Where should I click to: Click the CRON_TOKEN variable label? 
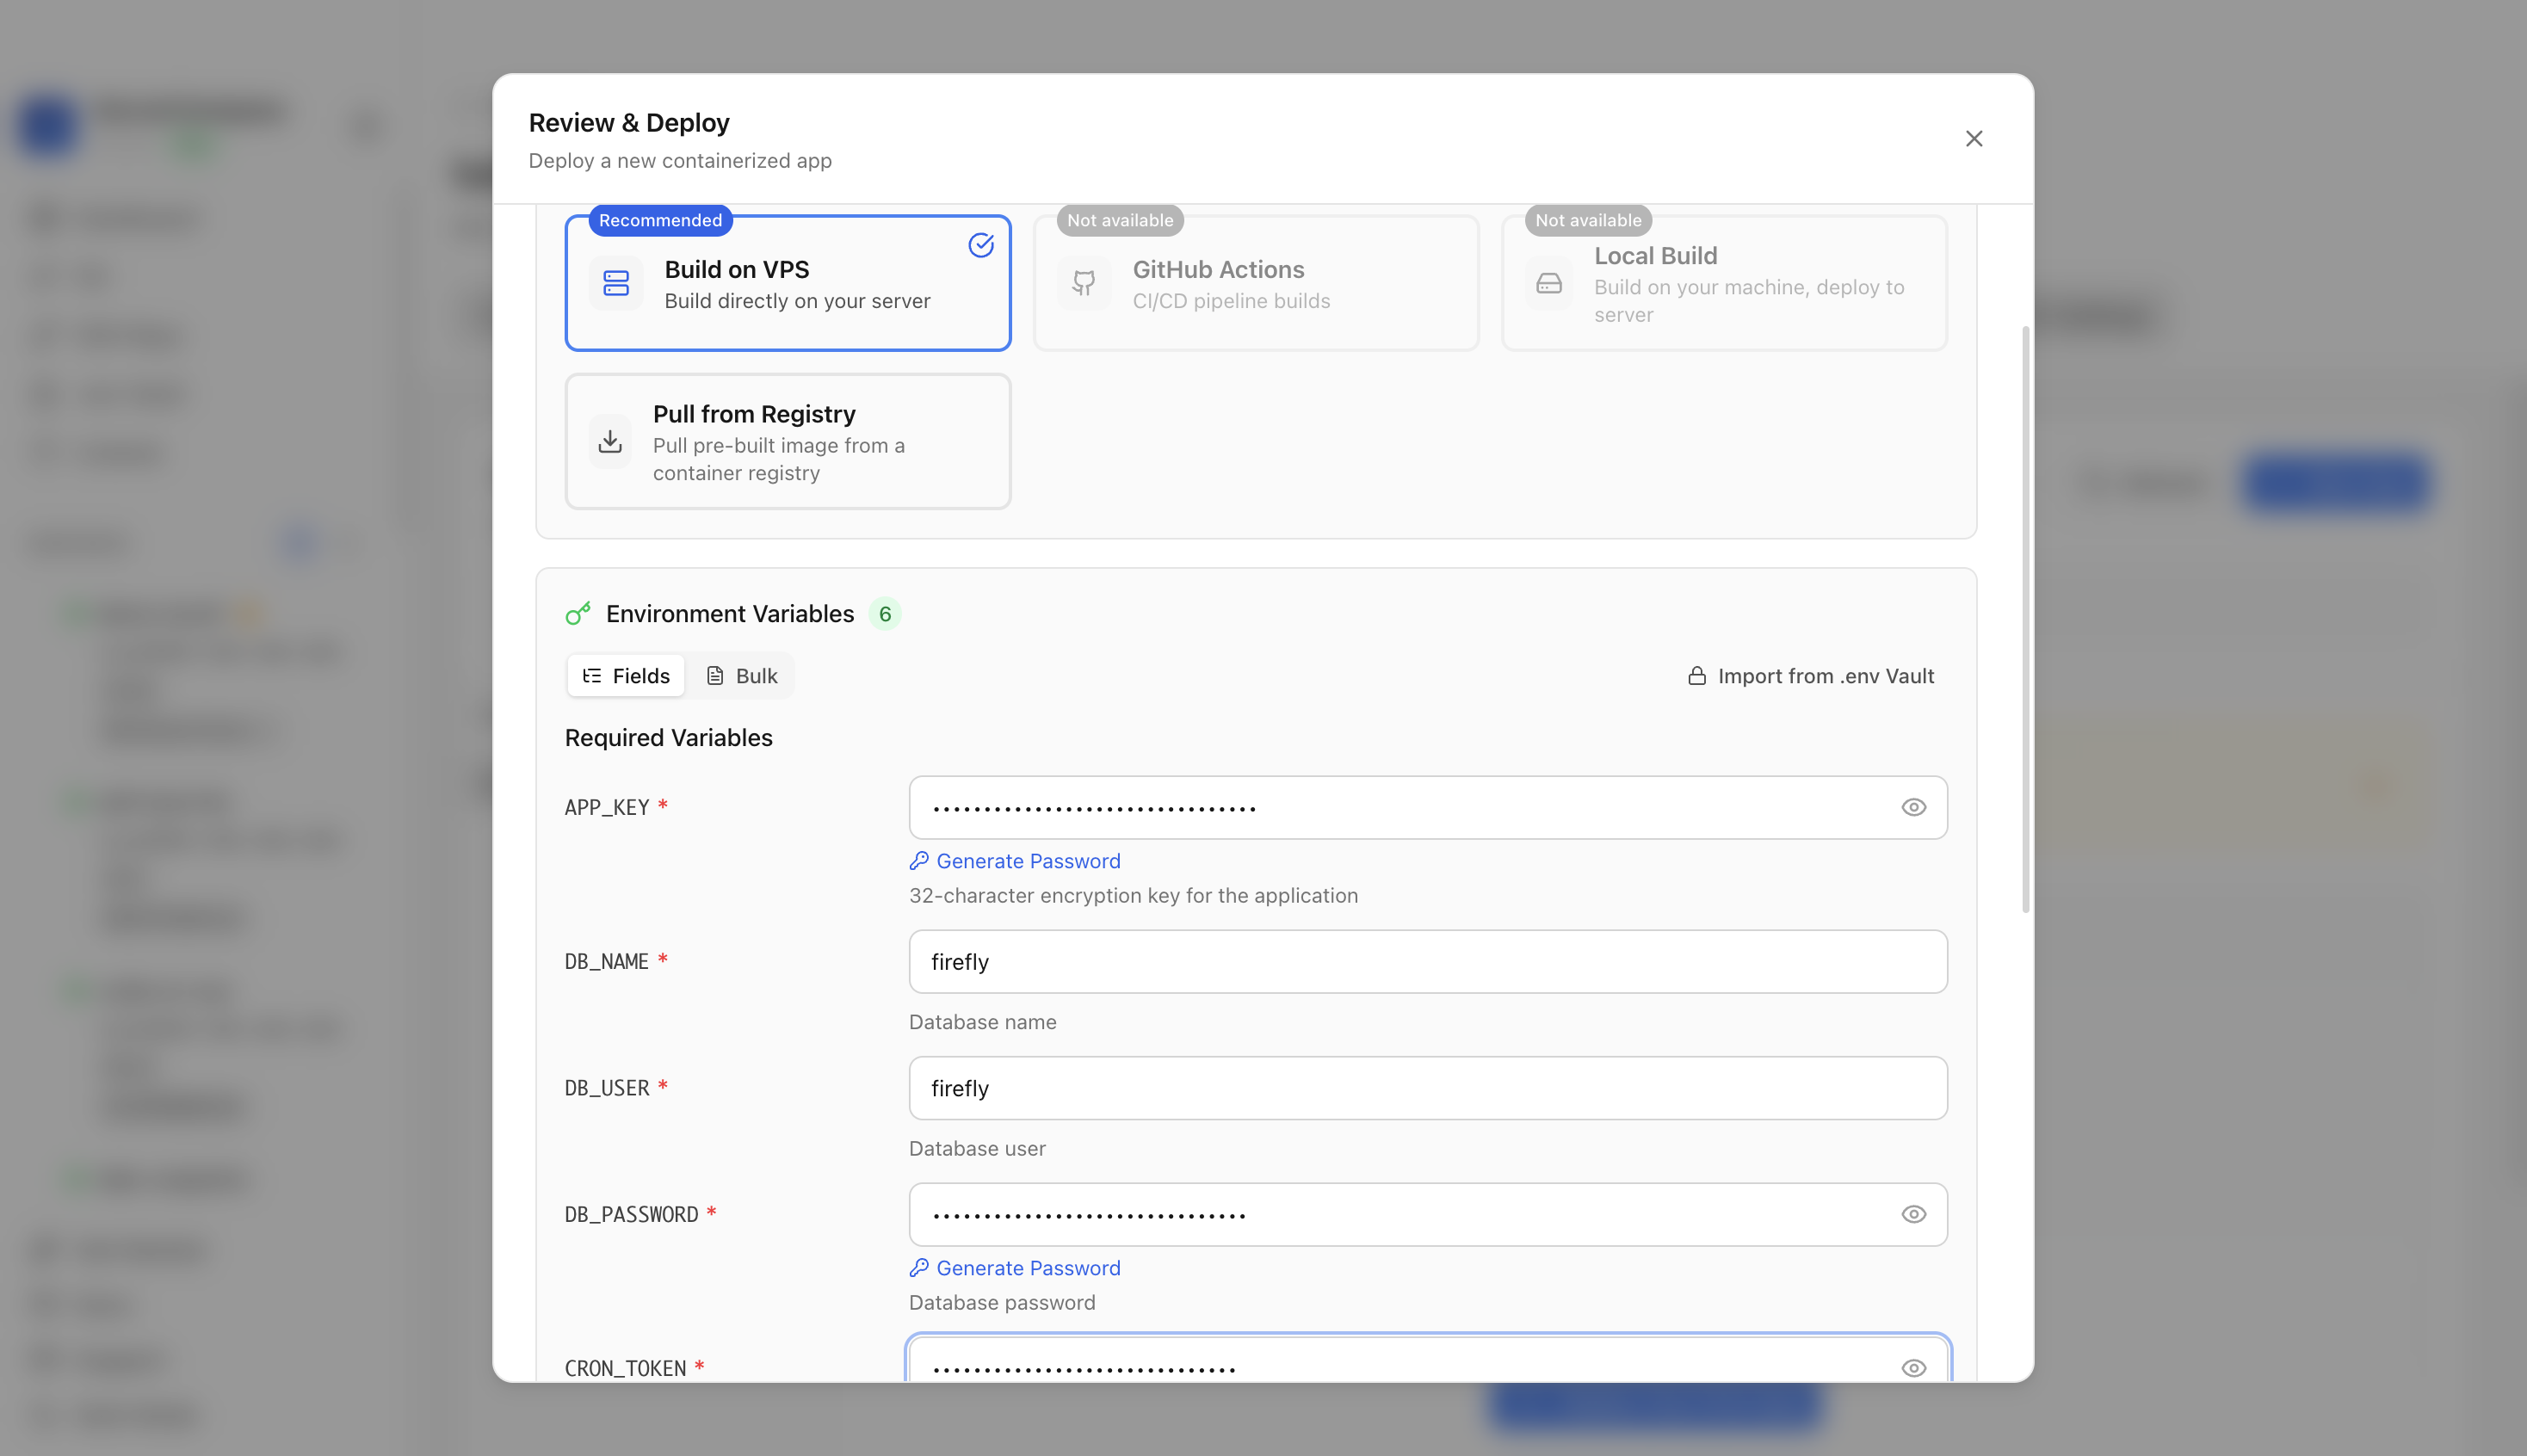point(625,1368)
